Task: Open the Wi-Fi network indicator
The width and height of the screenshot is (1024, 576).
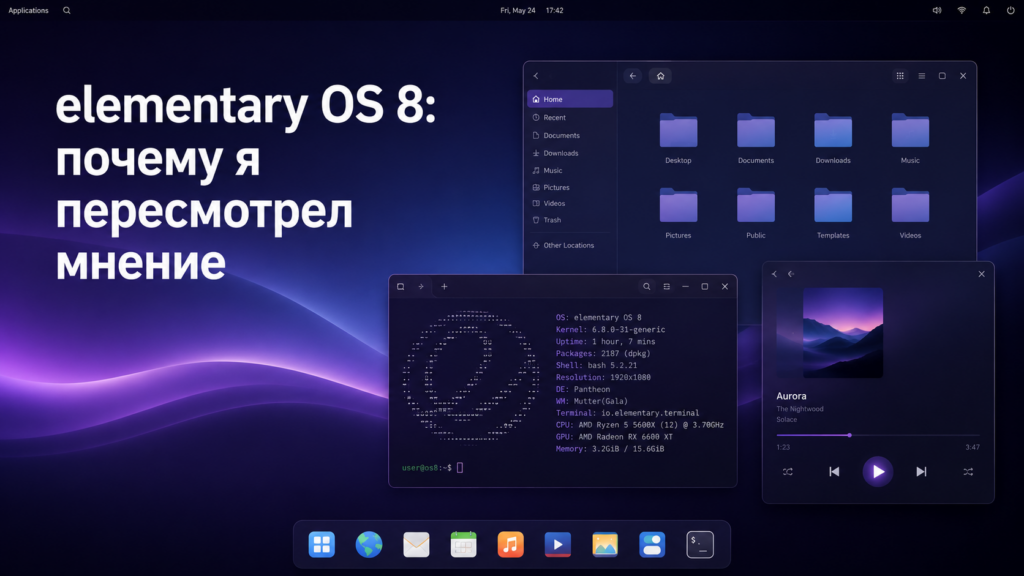Action: coord(961,10)
